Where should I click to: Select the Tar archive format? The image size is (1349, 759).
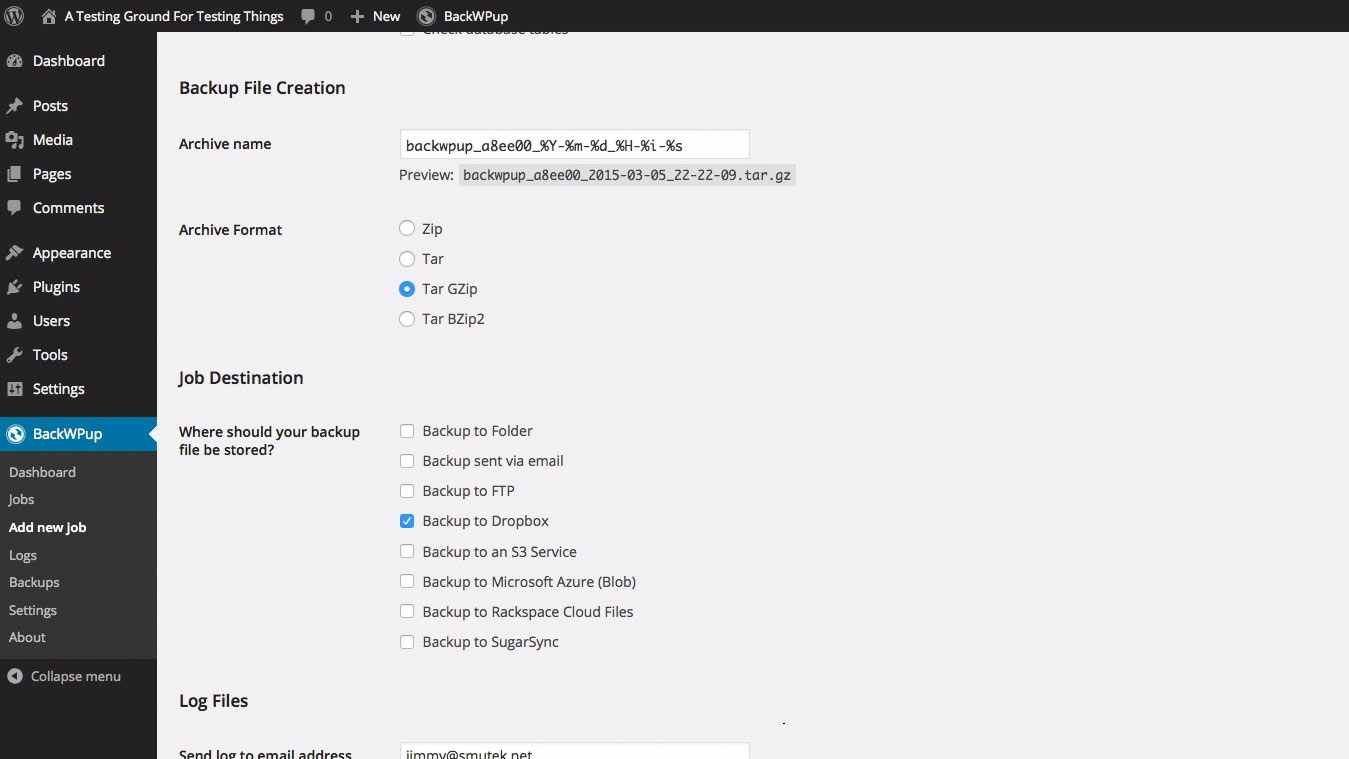tap(407, 259)
